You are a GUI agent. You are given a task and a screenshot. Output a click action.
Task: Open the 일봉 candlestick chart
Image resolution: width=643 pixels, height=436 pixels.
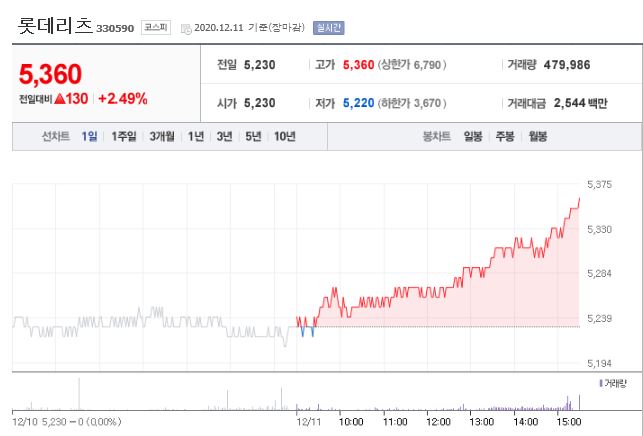[x=473, y=136]
